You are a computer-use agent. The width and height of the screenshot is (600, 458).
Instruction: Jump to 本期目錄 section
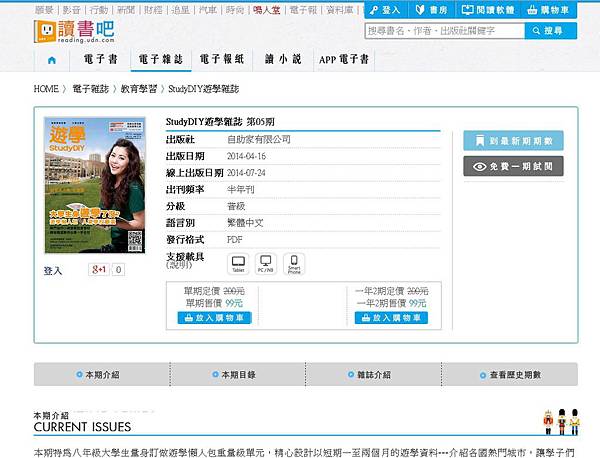[238, 375]
